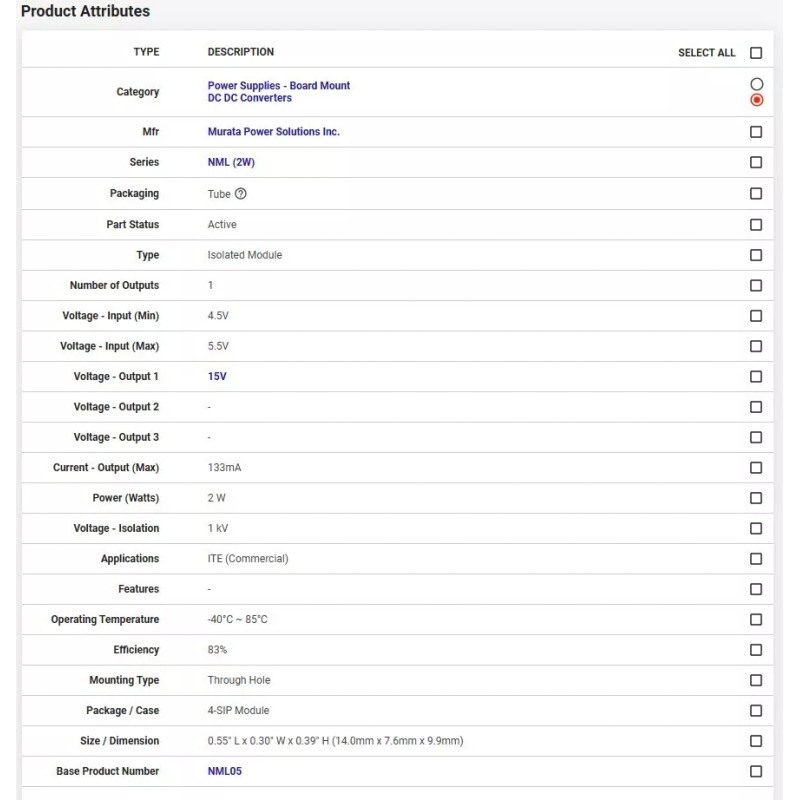Tick the Mfr row checkbox

pos(756,132)
